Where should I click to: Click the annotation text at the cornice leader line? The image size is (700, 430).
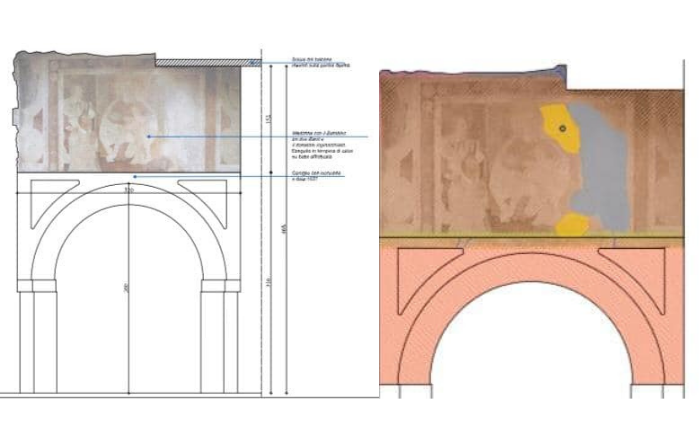pos(317,175)
